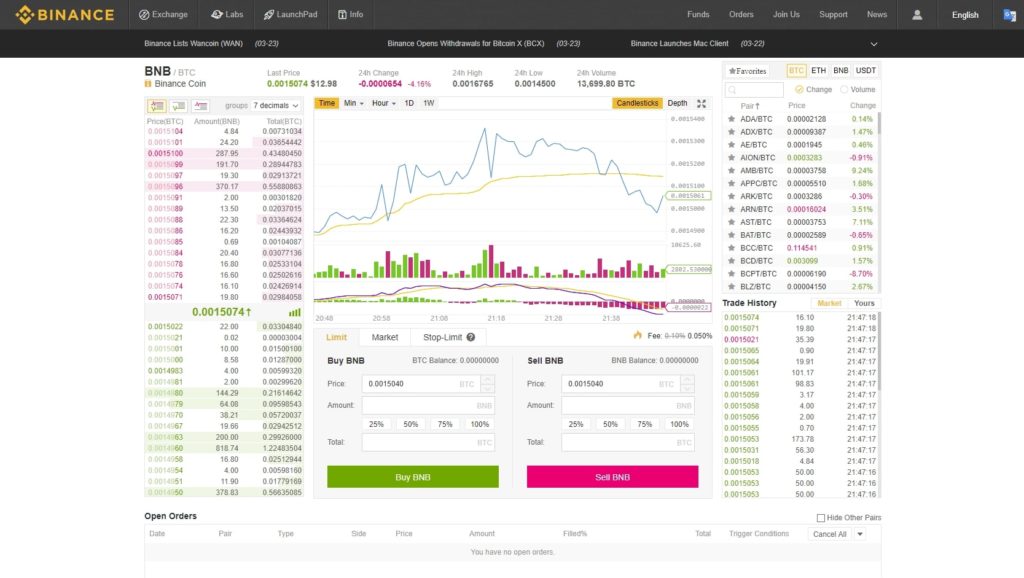This screenshot has height=578, width=1024.
Task: Click the Buy BNB Amount input field
Action: pyautogui.click(x=428, y=406)
